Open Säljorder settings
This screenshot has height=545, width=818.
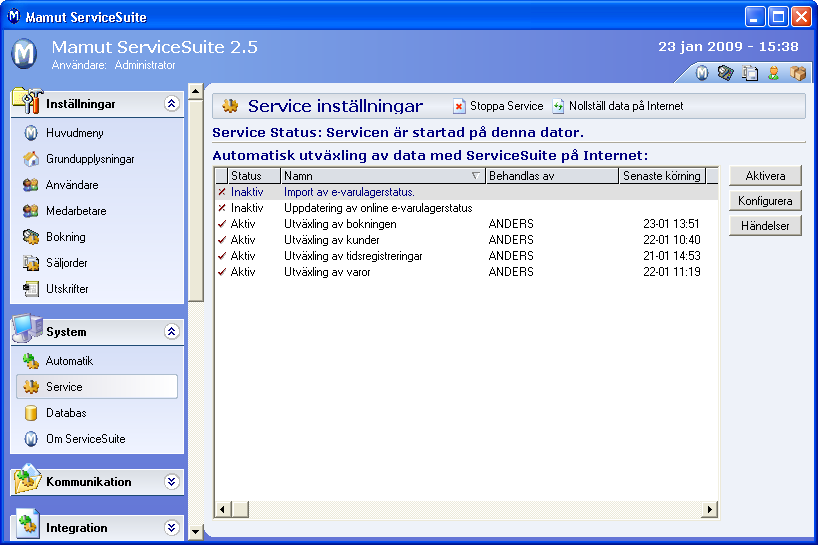(67, 262)
